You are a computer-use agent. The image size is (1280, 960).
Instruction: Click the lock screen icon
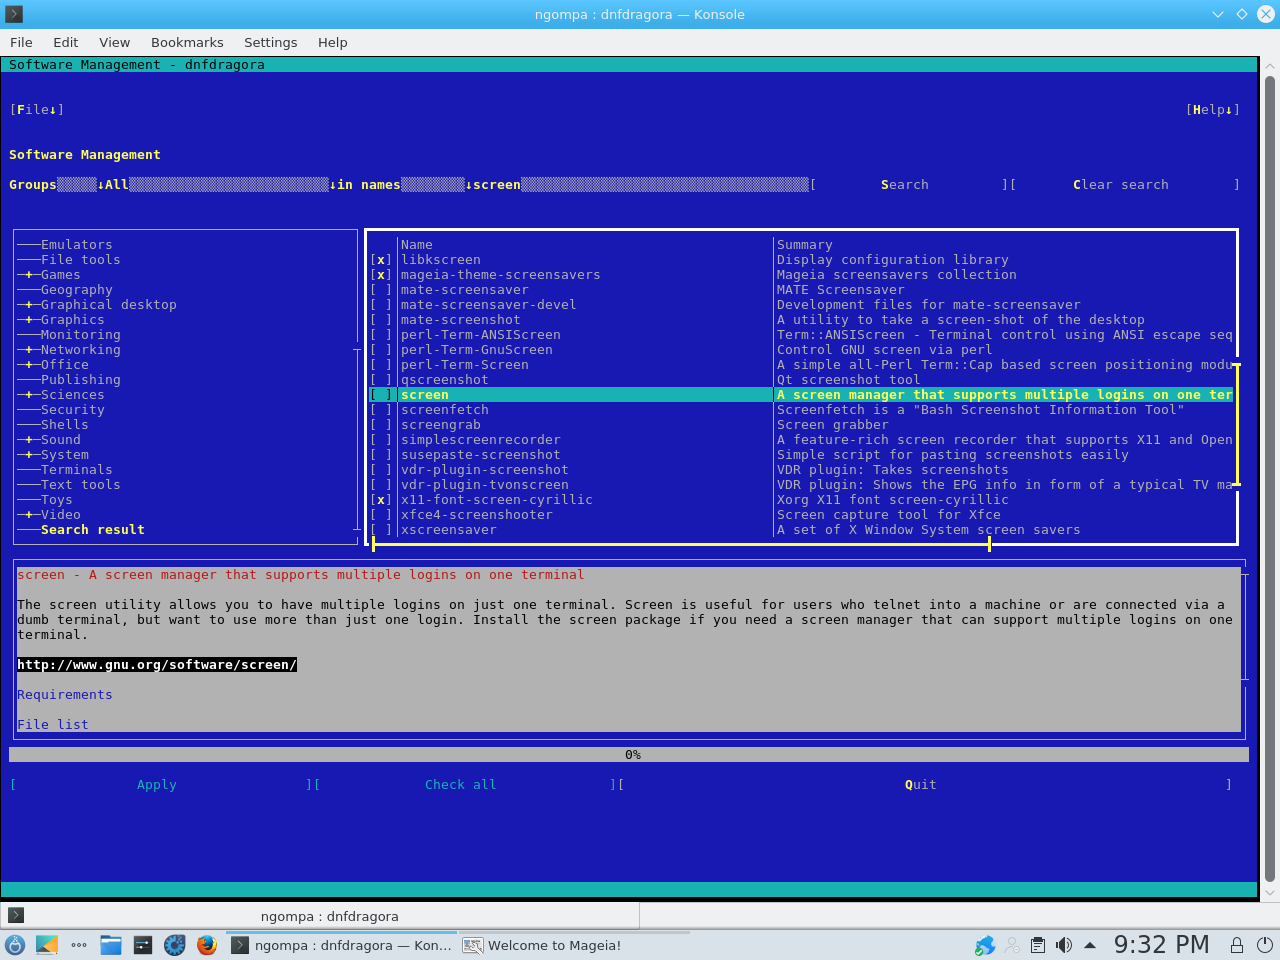coord(1237,945)
